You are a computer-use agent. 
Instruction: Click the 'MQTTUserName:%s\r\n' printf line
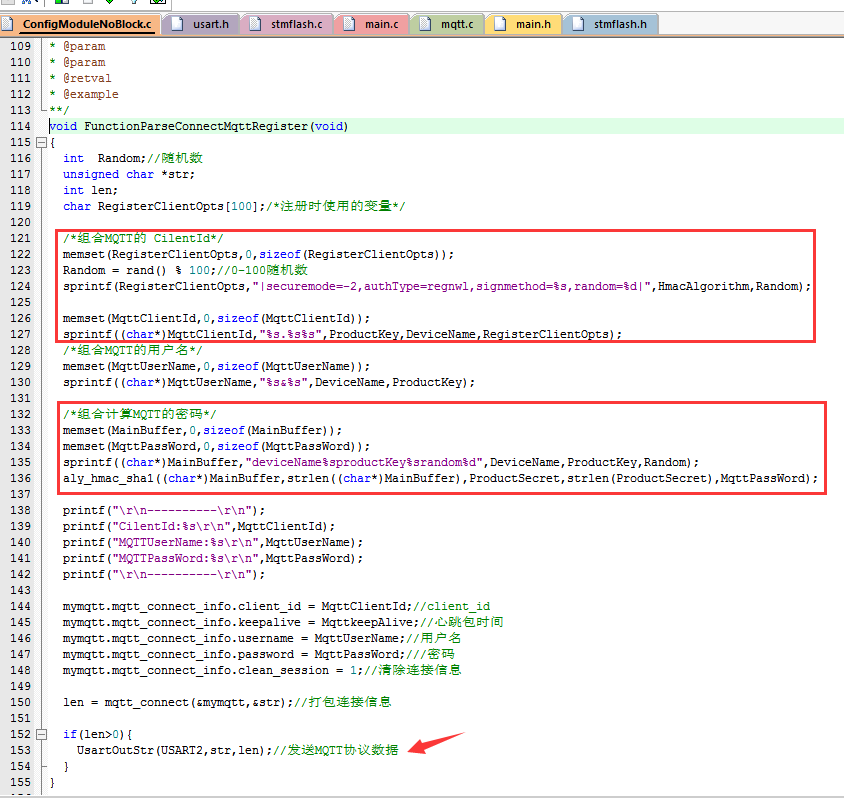pos(213,542)
